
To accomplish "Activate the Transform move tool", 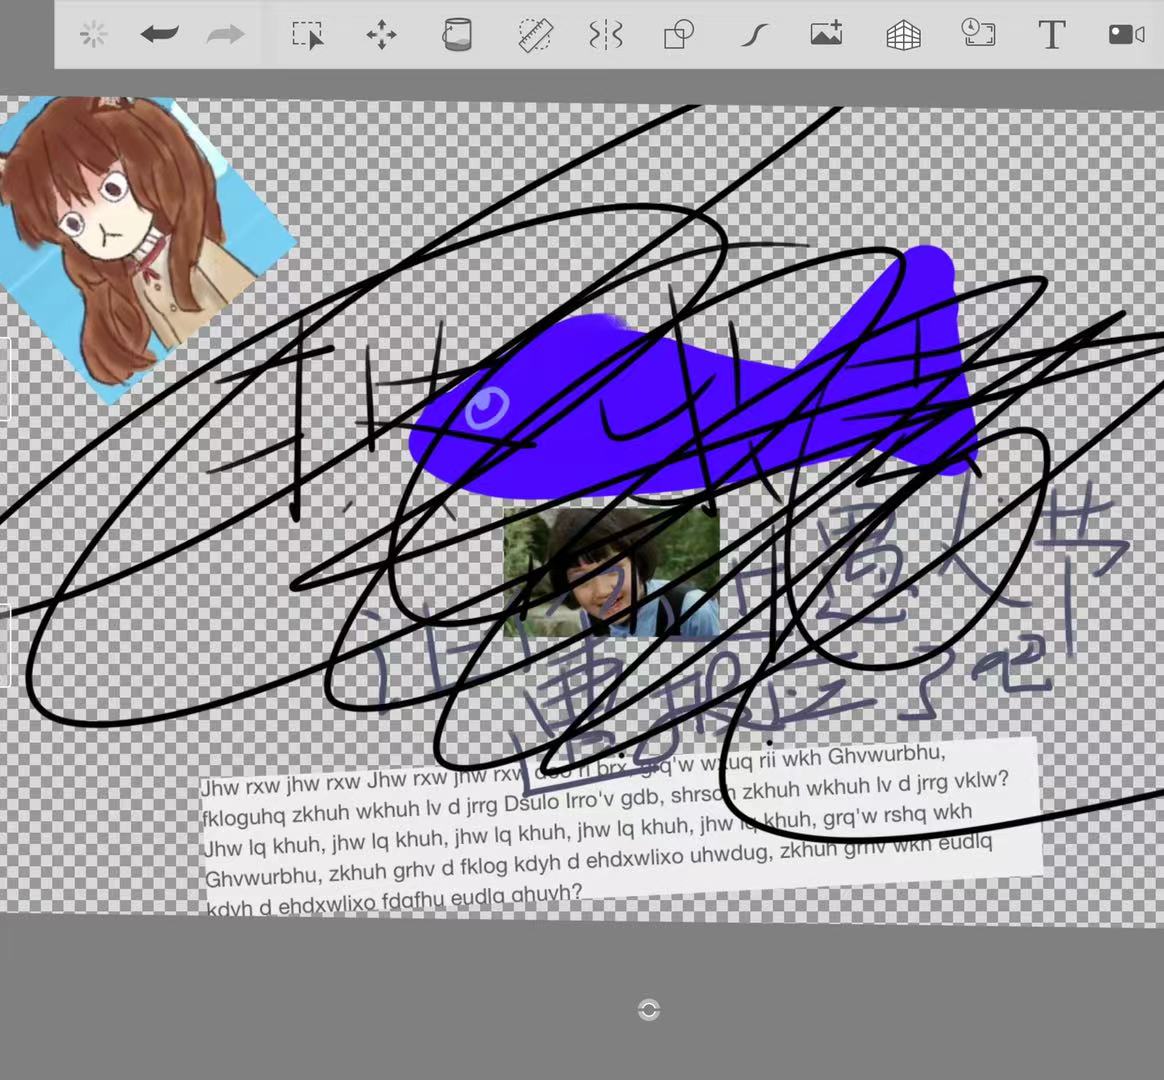I will (x=382, y=35).
